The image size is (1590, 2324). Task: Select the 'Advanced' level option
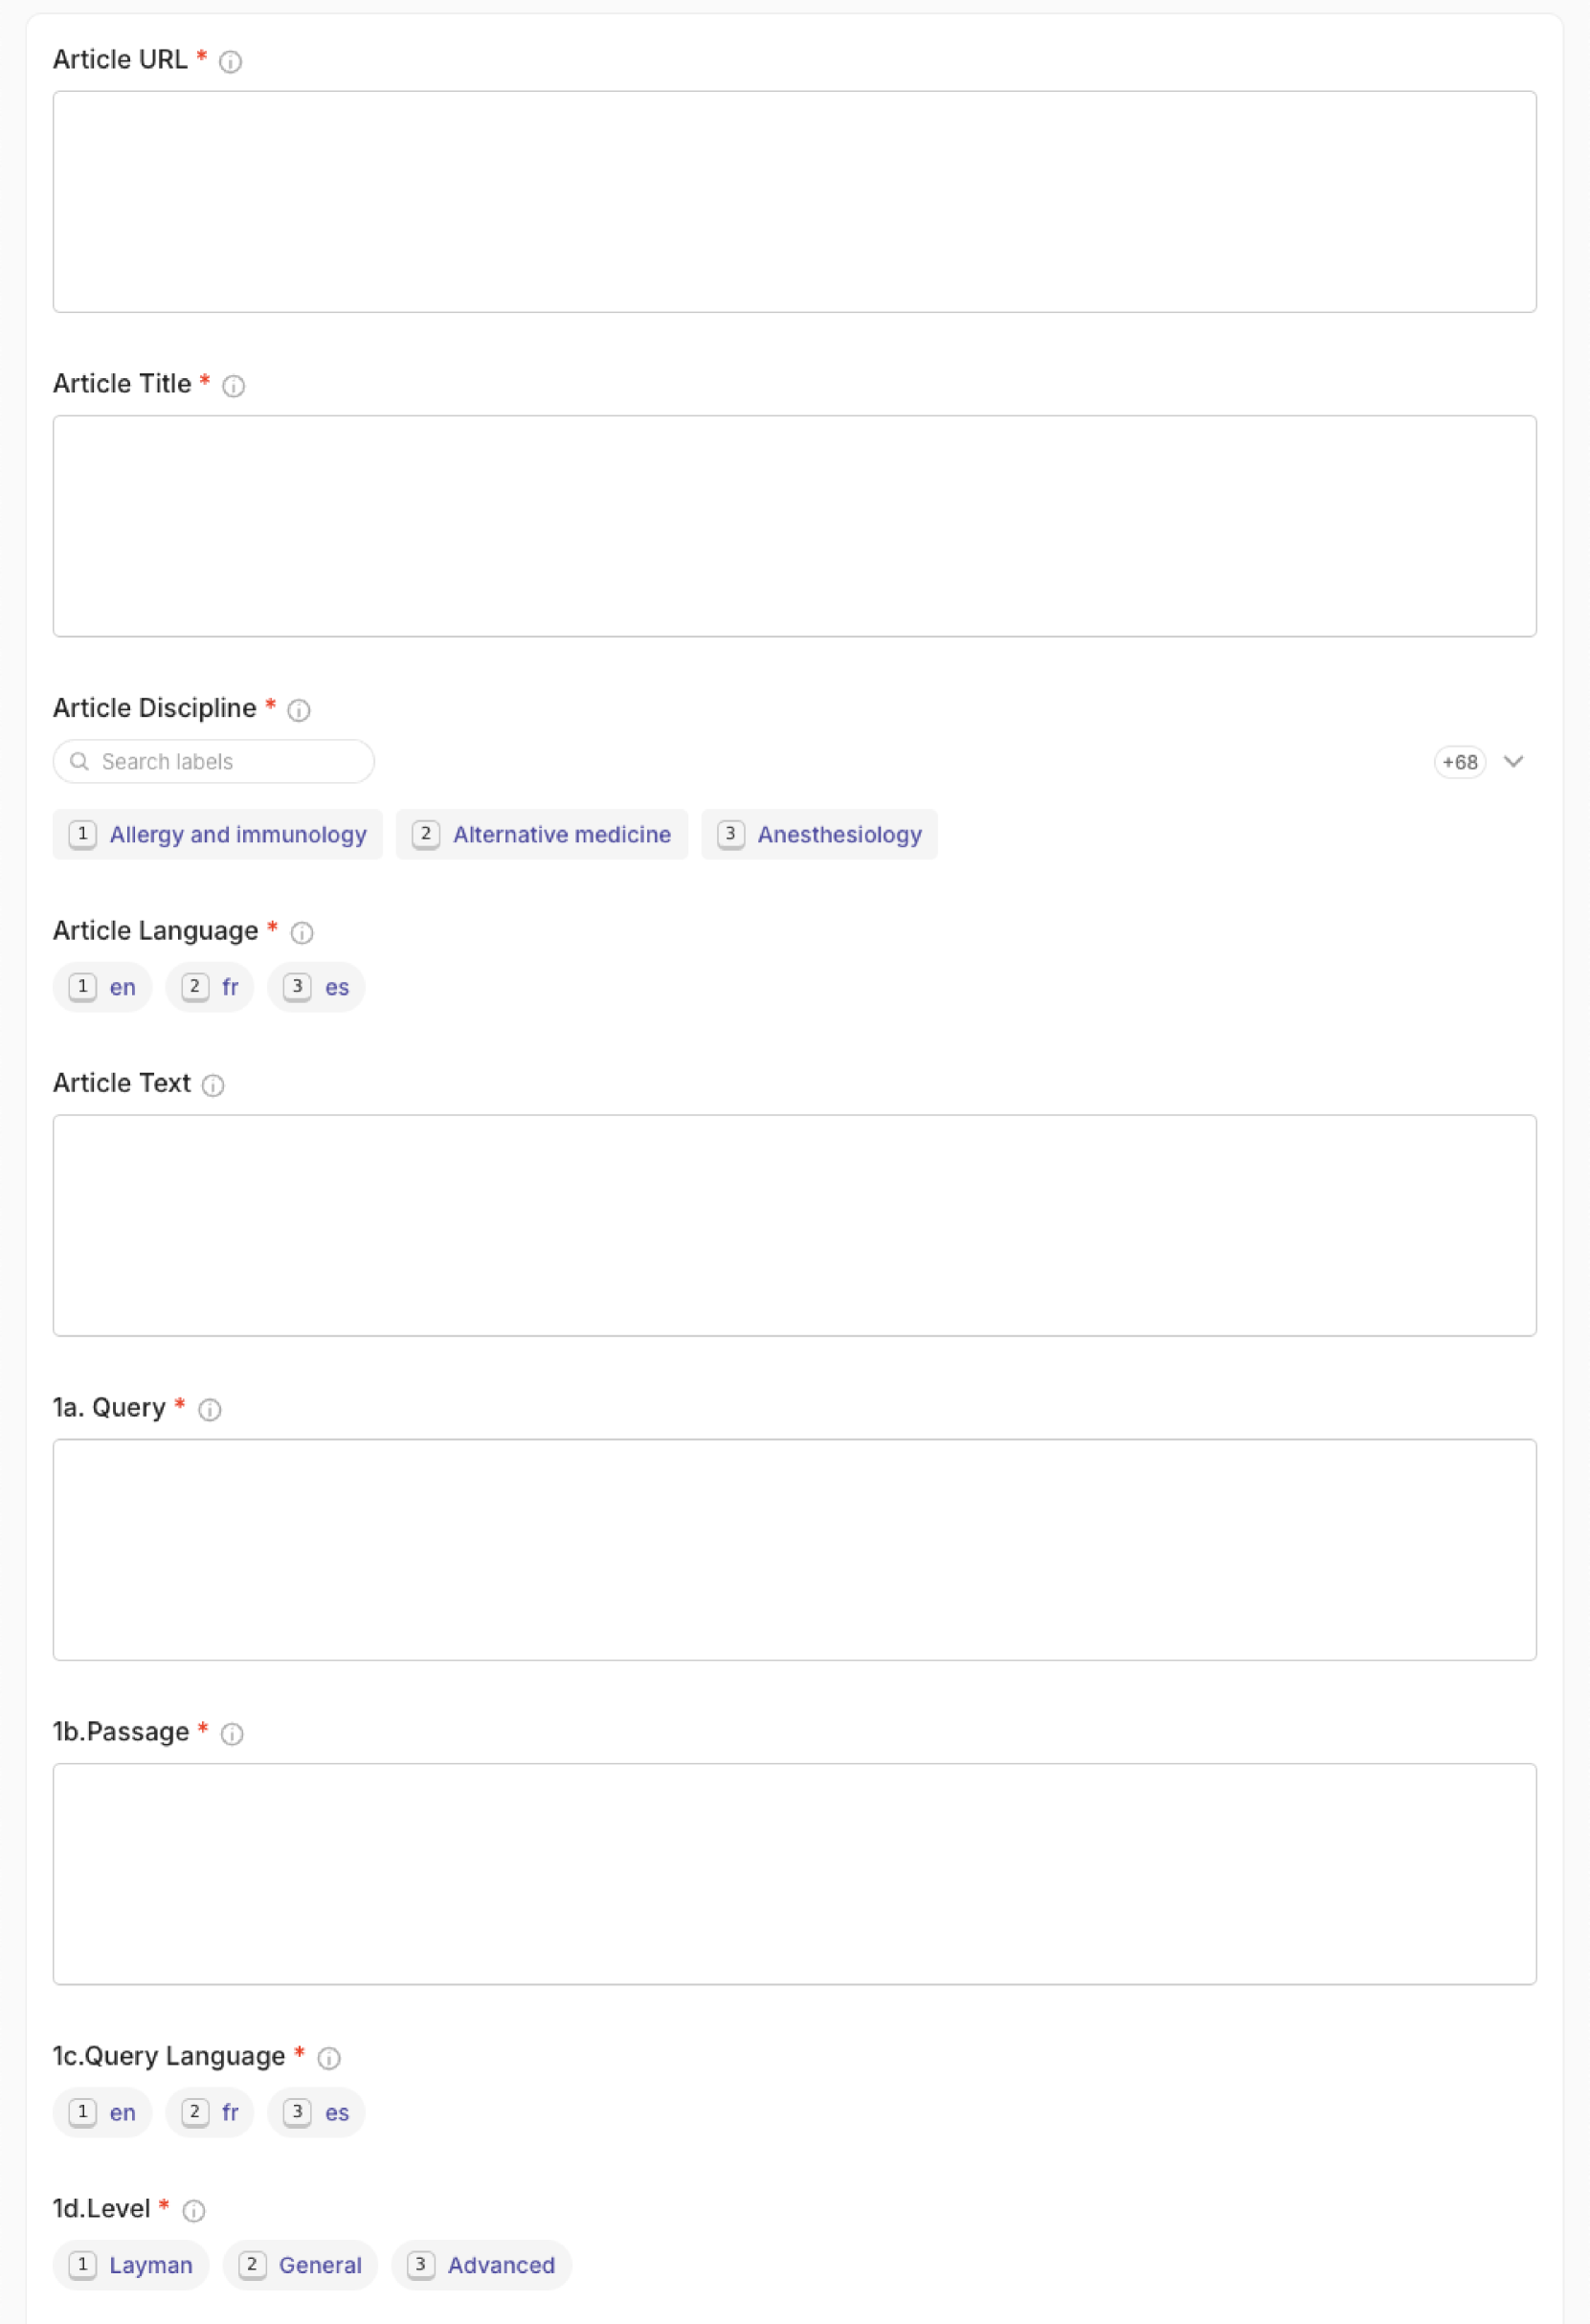[481, 2265]
